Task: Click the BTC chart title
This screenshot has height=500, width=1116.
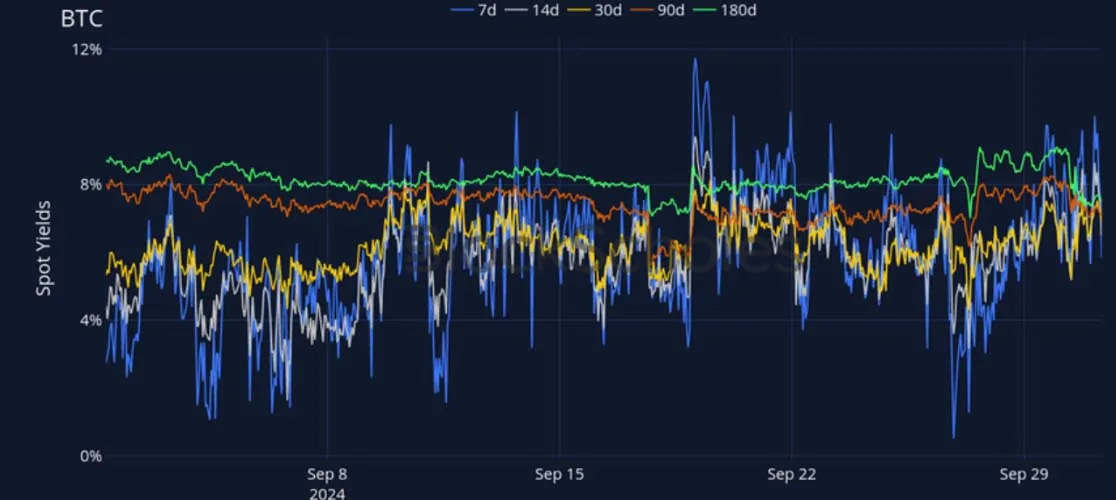Action: click(x=81, y=19)
